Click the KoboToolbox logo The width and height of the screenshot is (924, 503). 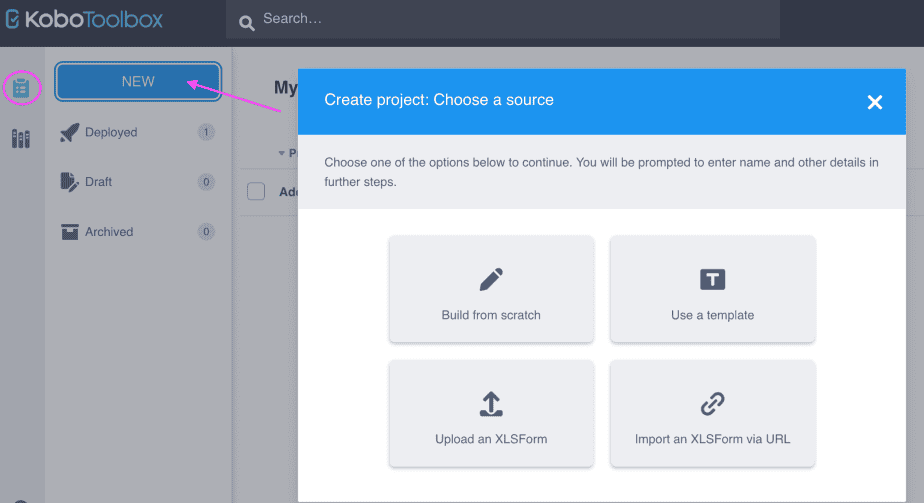click(x=84, y=19)
